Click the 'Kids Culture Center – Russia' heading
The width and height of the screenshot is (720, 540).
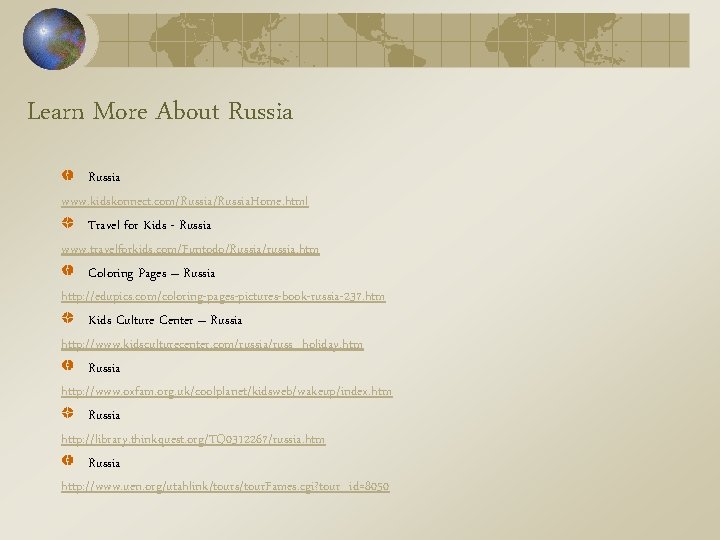coord(165,321)
